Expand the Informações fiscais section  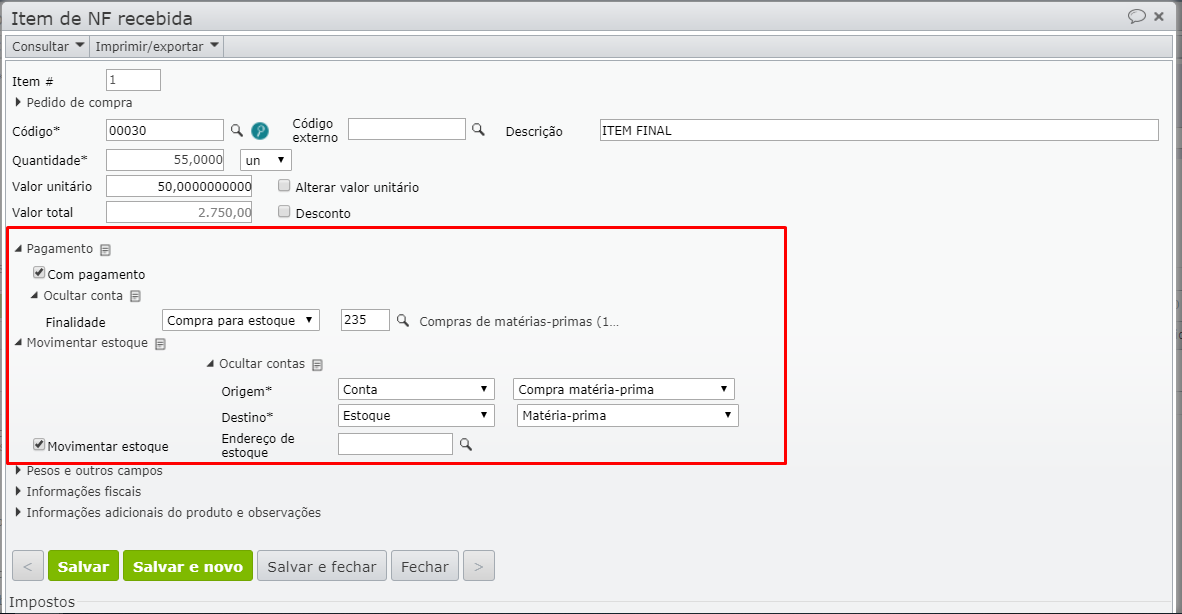point(84,491)
